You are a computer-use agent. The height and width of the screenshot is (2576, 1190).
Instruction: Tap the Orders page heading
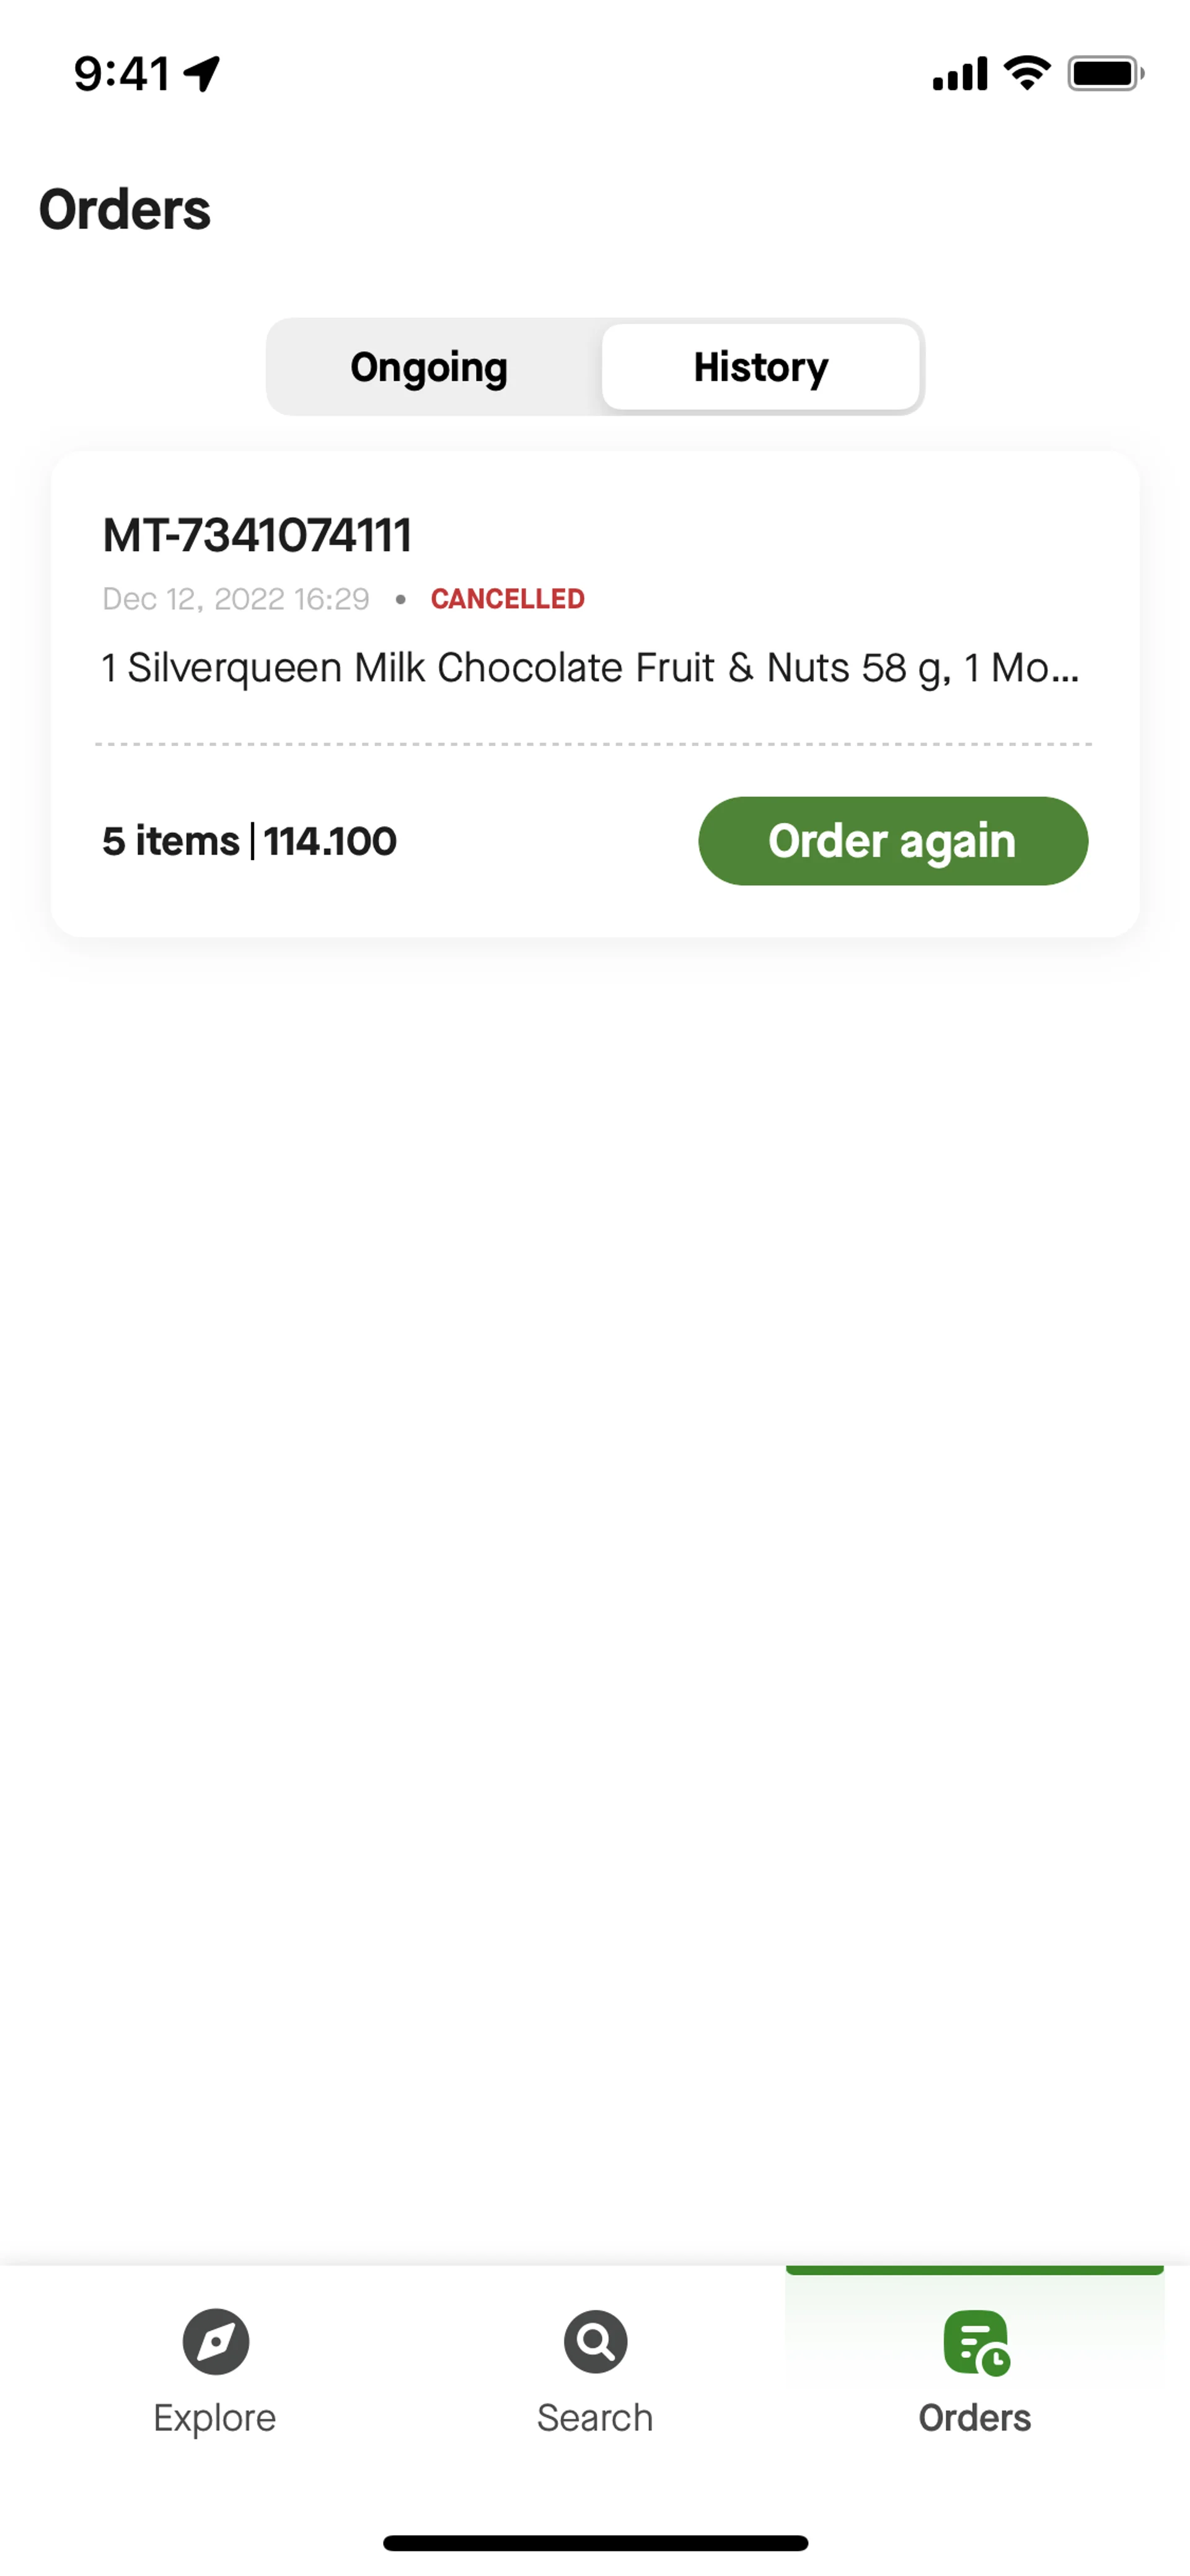click(x=125, y=210)
